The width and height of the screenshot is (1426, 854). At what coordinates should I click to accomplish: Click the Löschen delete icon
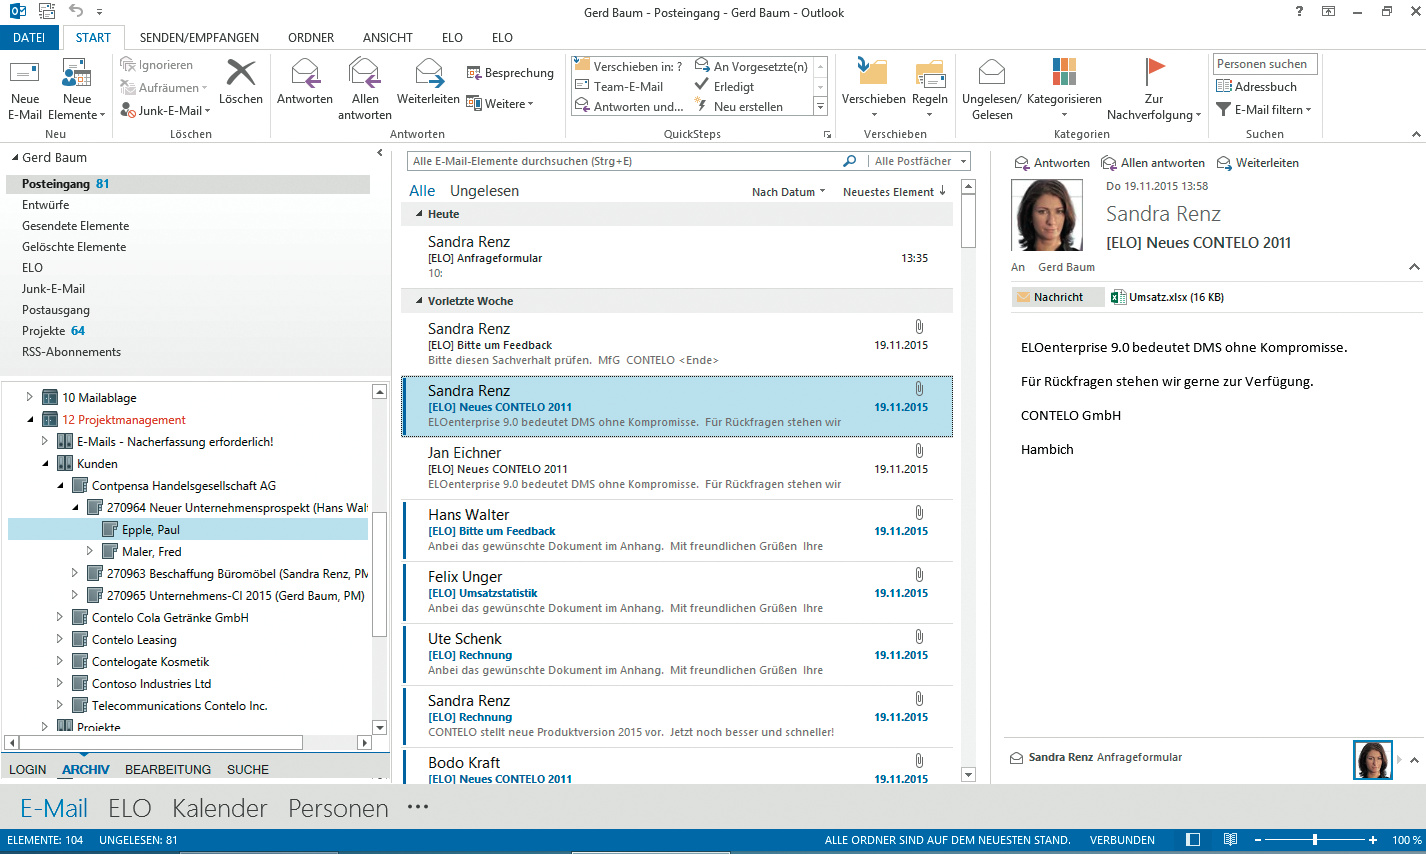pos(241,74)
